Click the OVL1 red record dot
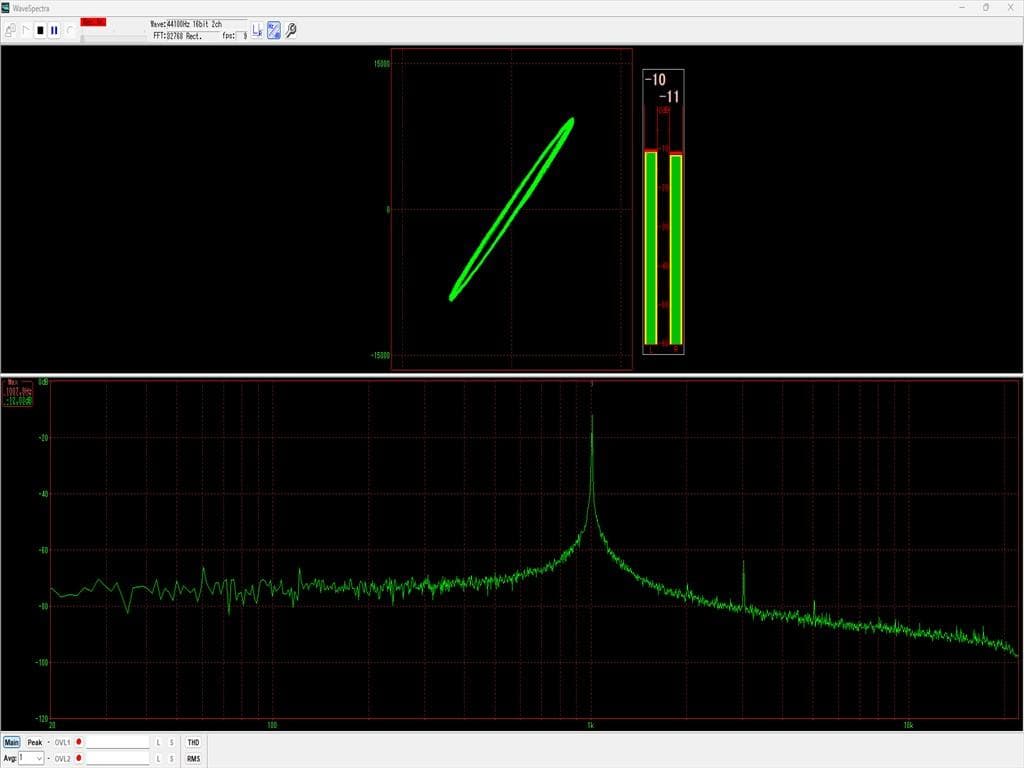This screenshot has height=768, width=1024. [79, 743]
